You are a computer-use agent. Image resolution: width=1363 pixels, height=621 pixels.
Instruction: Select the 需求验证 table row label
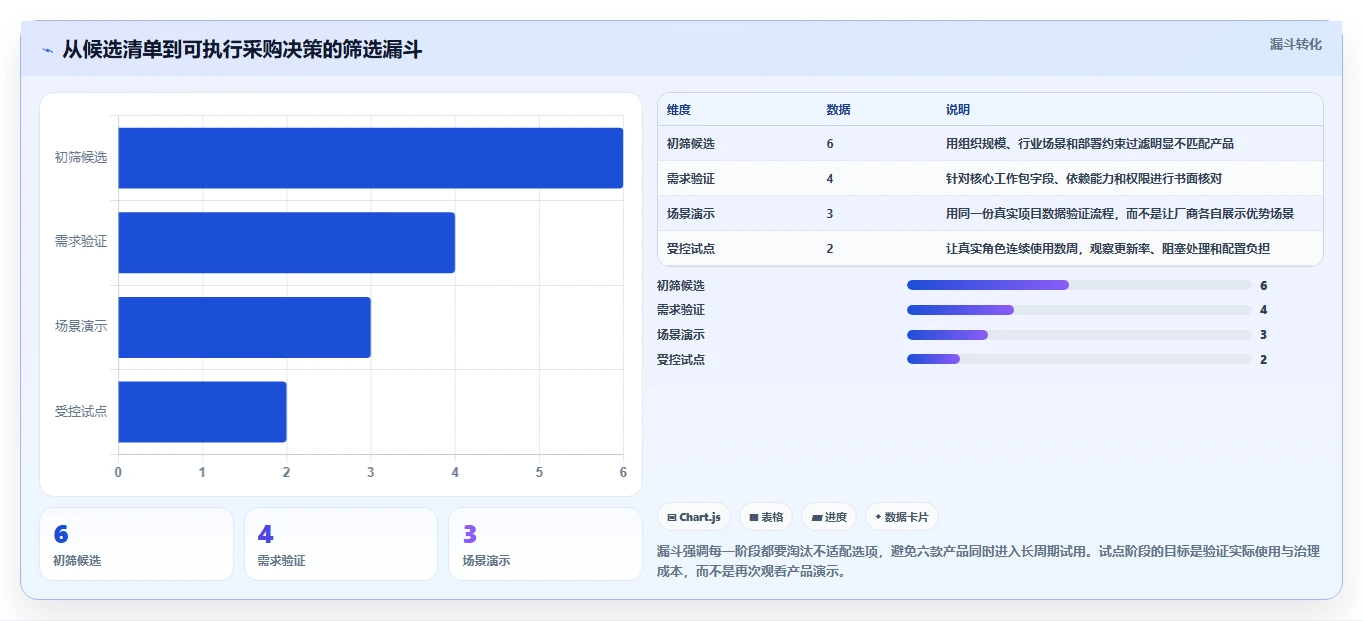tap(691, 179)
